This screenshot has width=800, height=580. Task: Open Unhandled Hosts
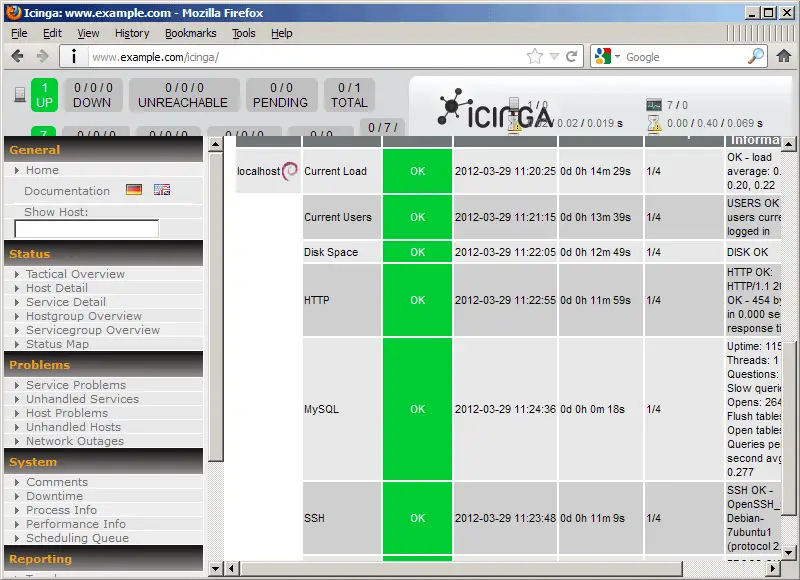(73, 426)
